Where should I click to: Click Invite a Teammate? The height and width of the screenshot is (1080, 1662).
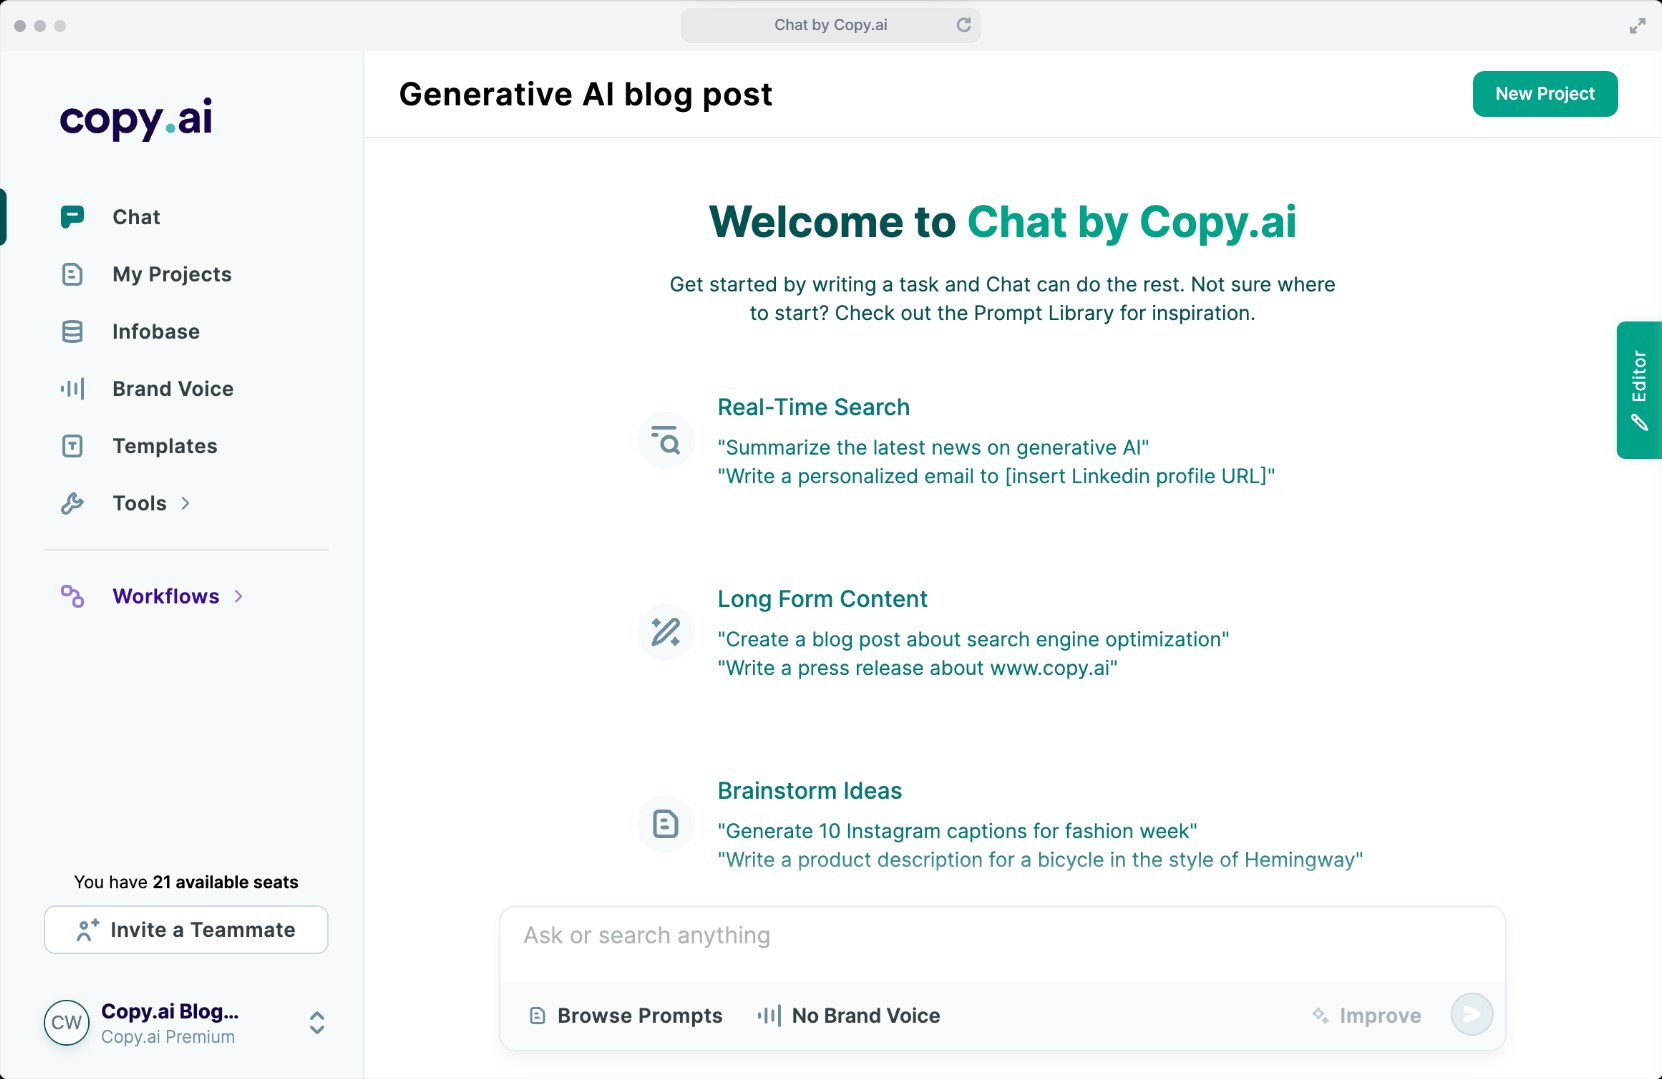click(185, 929)
